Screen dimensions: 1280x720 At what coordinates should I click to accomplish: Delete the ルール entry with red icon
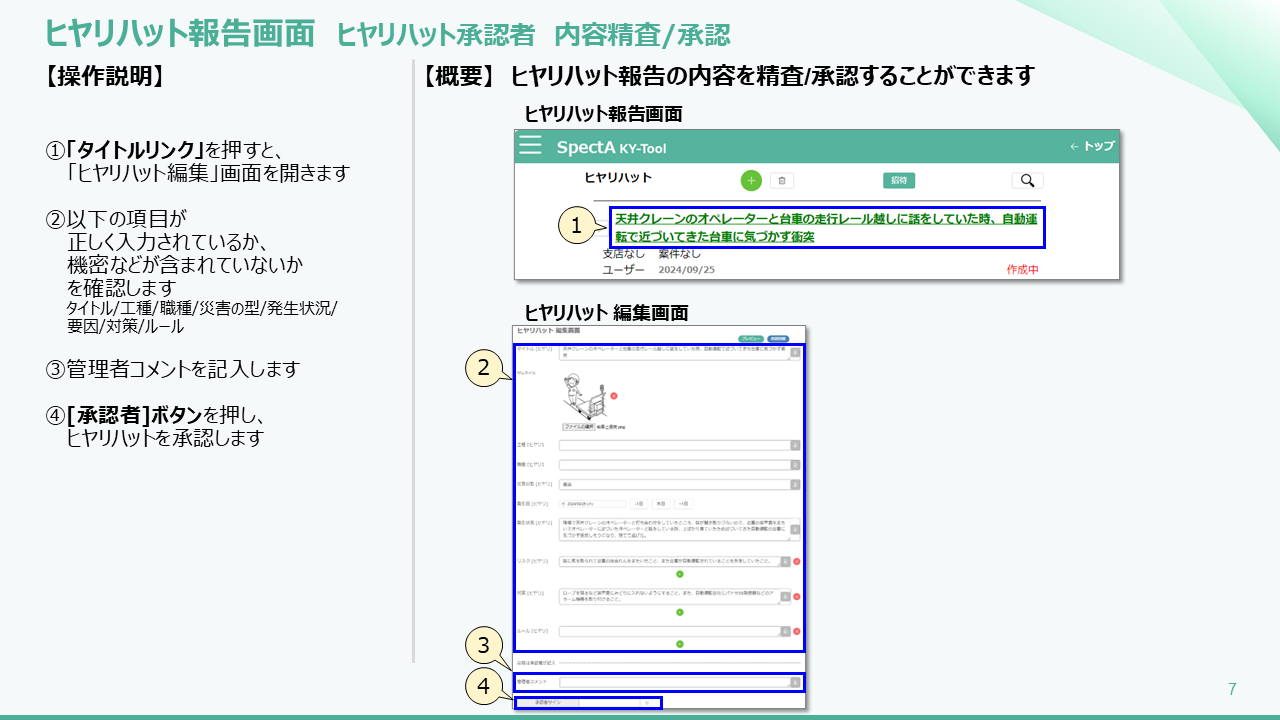coord(797,631)
